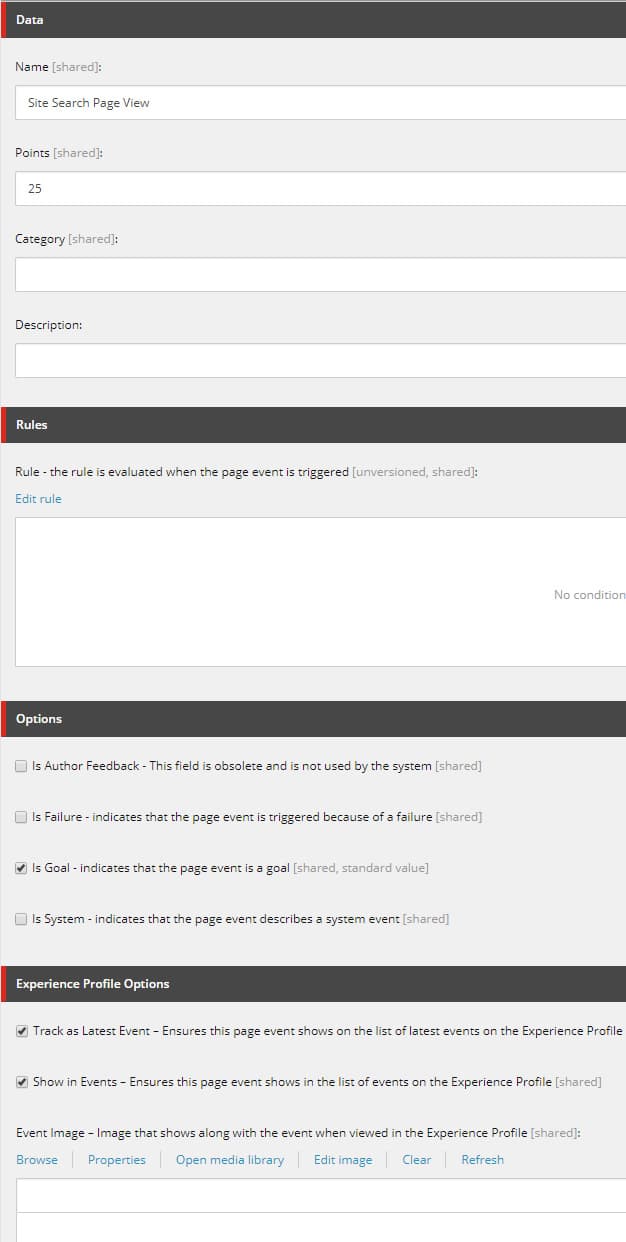The height and width of the screenshot is (1242, 626).
Task: Click the rule conditions box
Action: pos(320,592)
